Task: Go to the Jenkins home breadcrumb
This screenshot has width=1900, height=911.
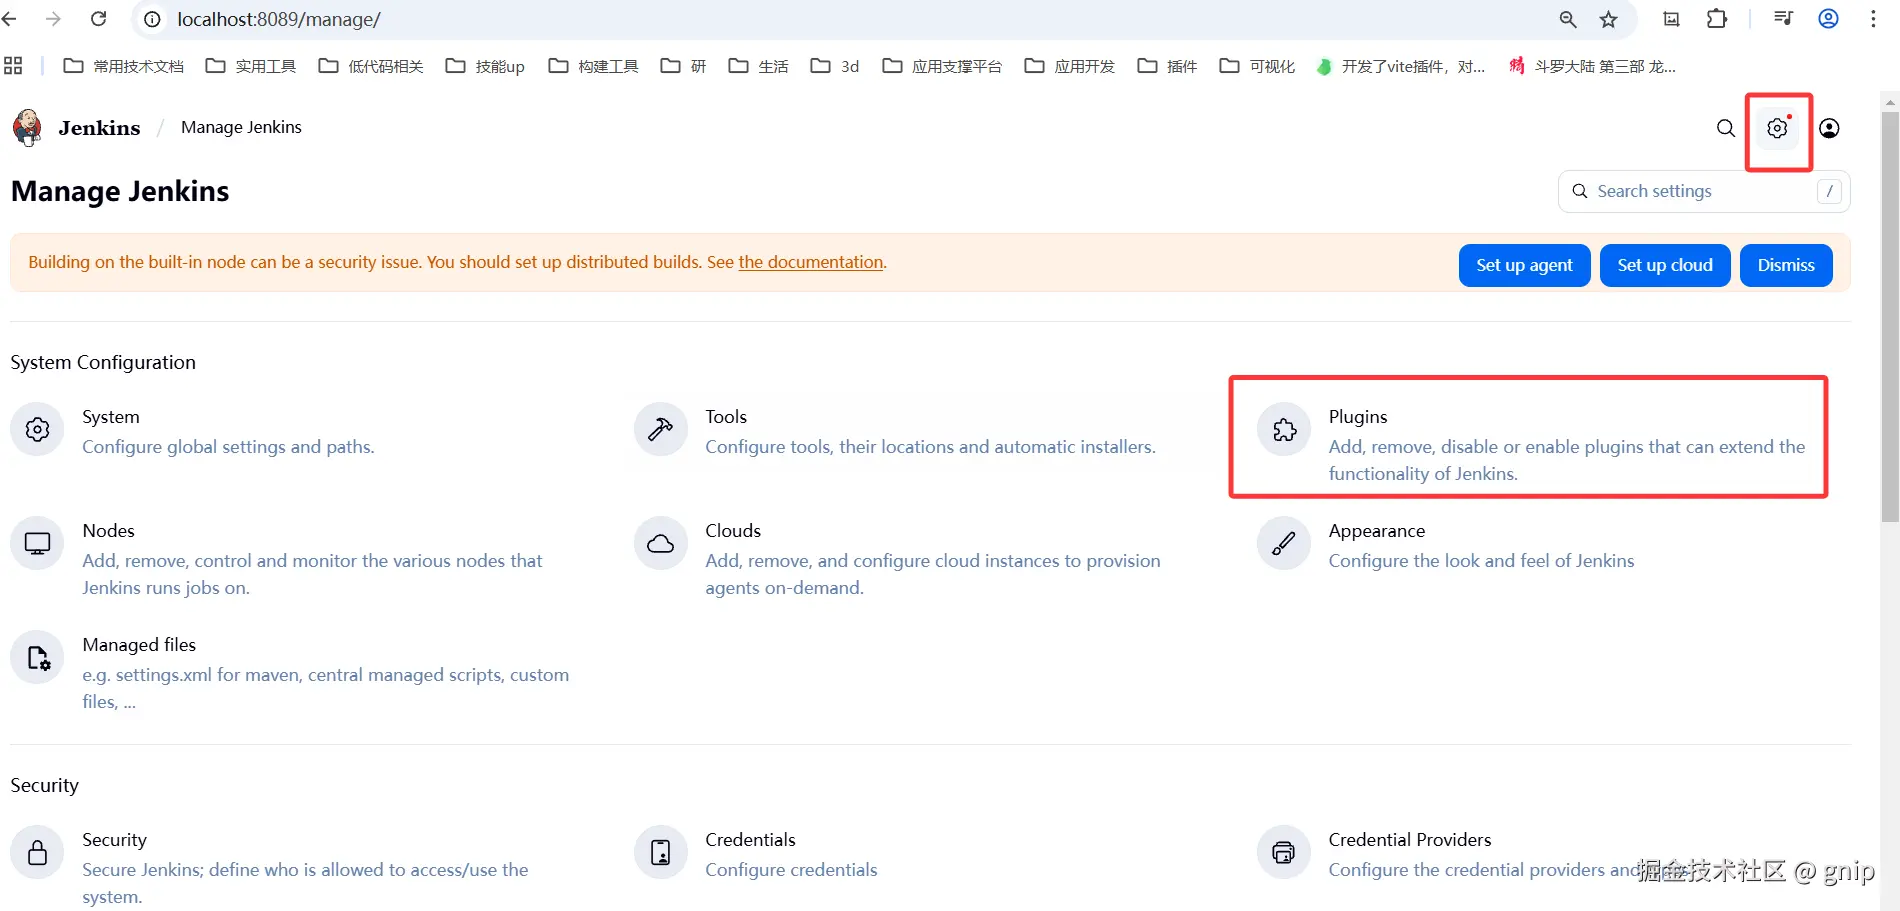Action: (x=99, y=128)
